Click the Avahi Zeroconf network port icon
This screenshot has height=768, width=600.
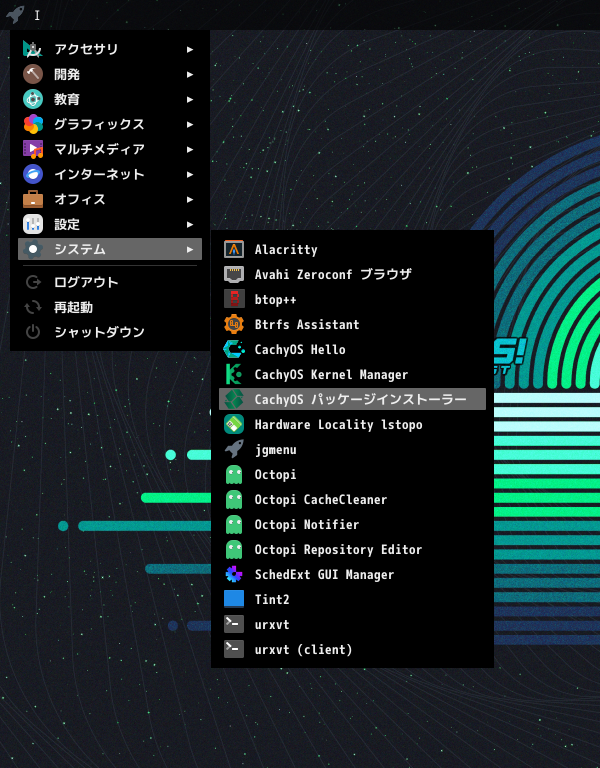click(x=234, y=274)
